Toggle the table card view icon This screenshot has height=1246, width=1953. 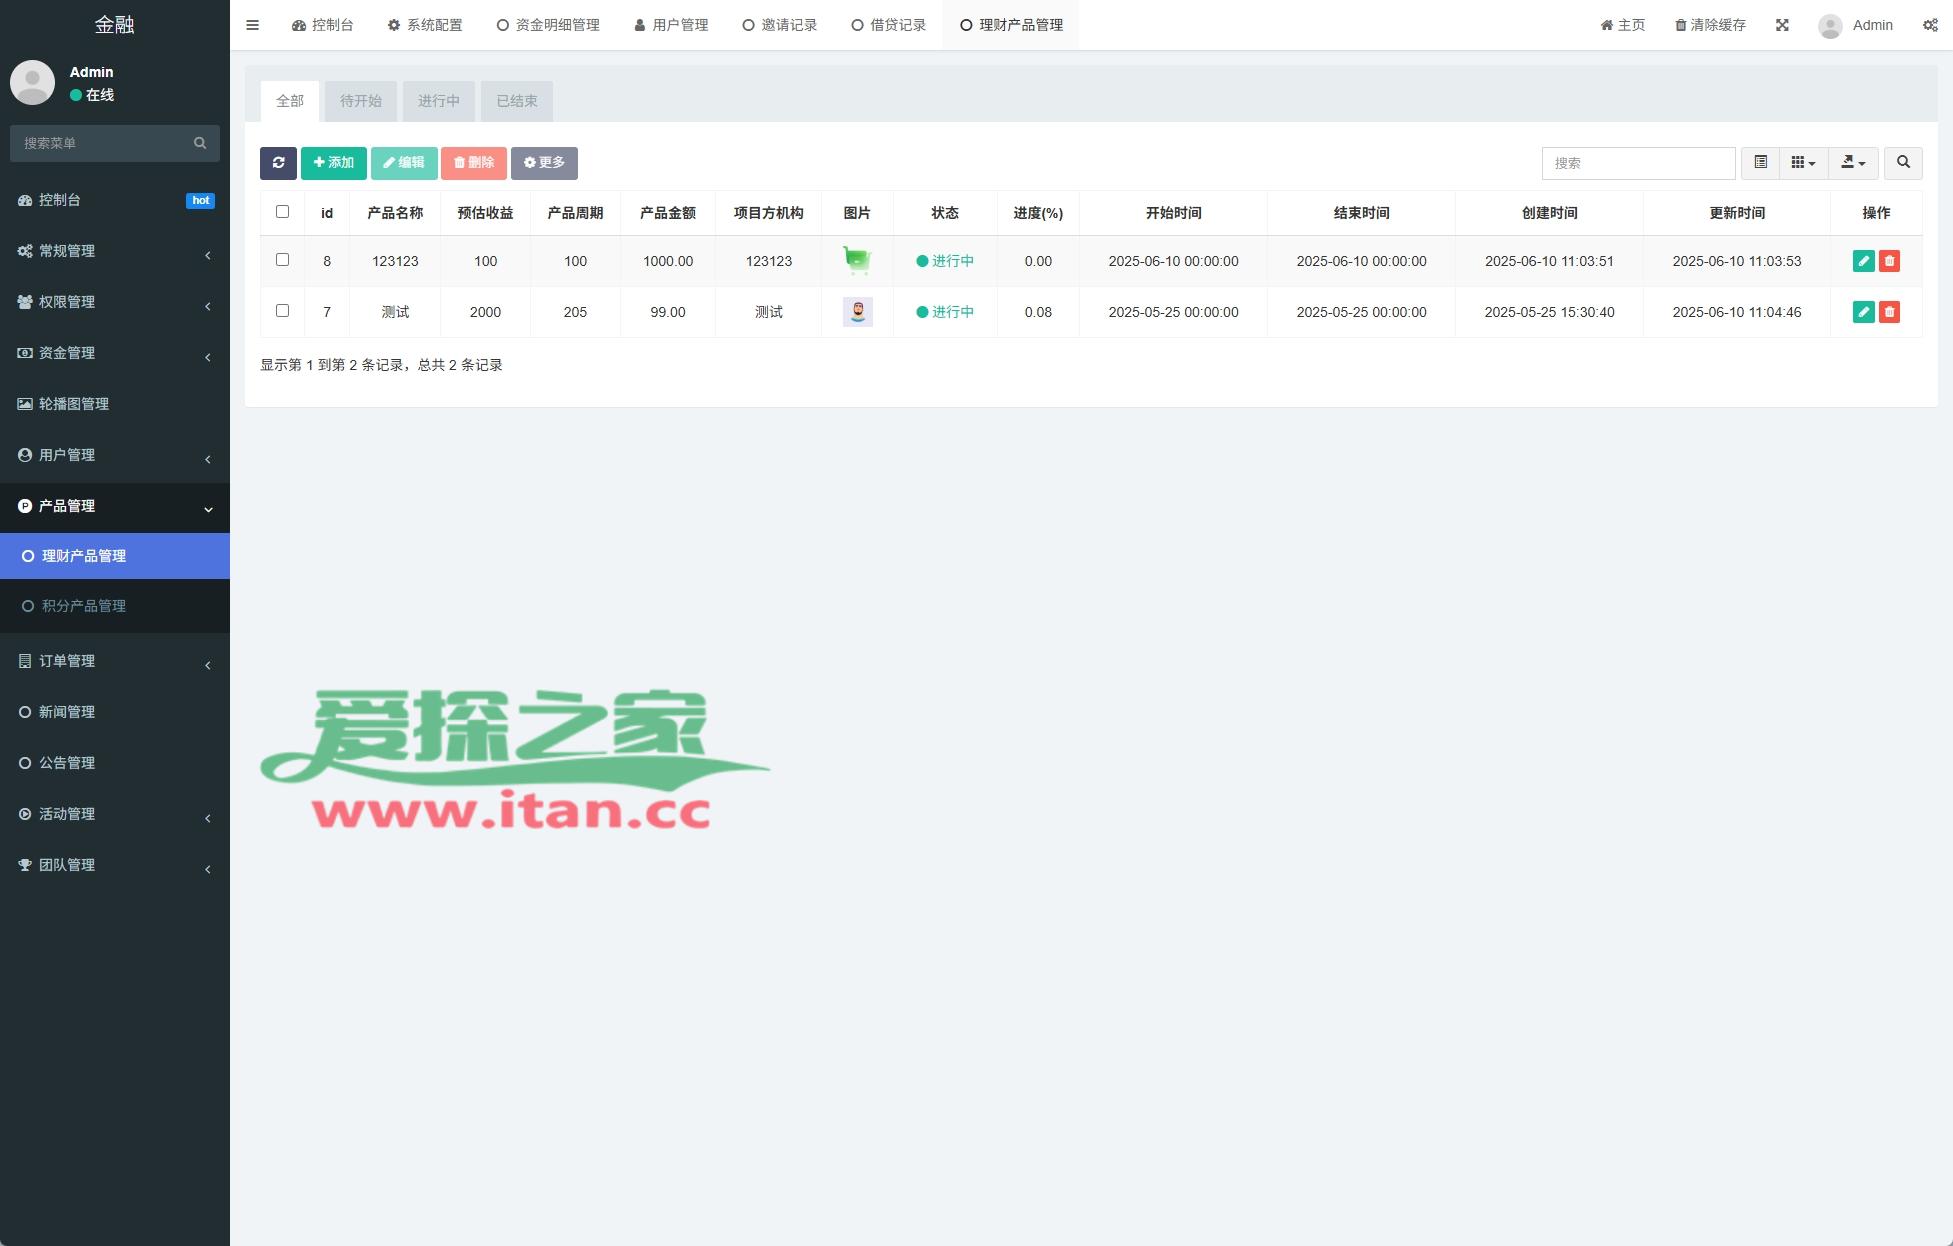pos(1760,163)
